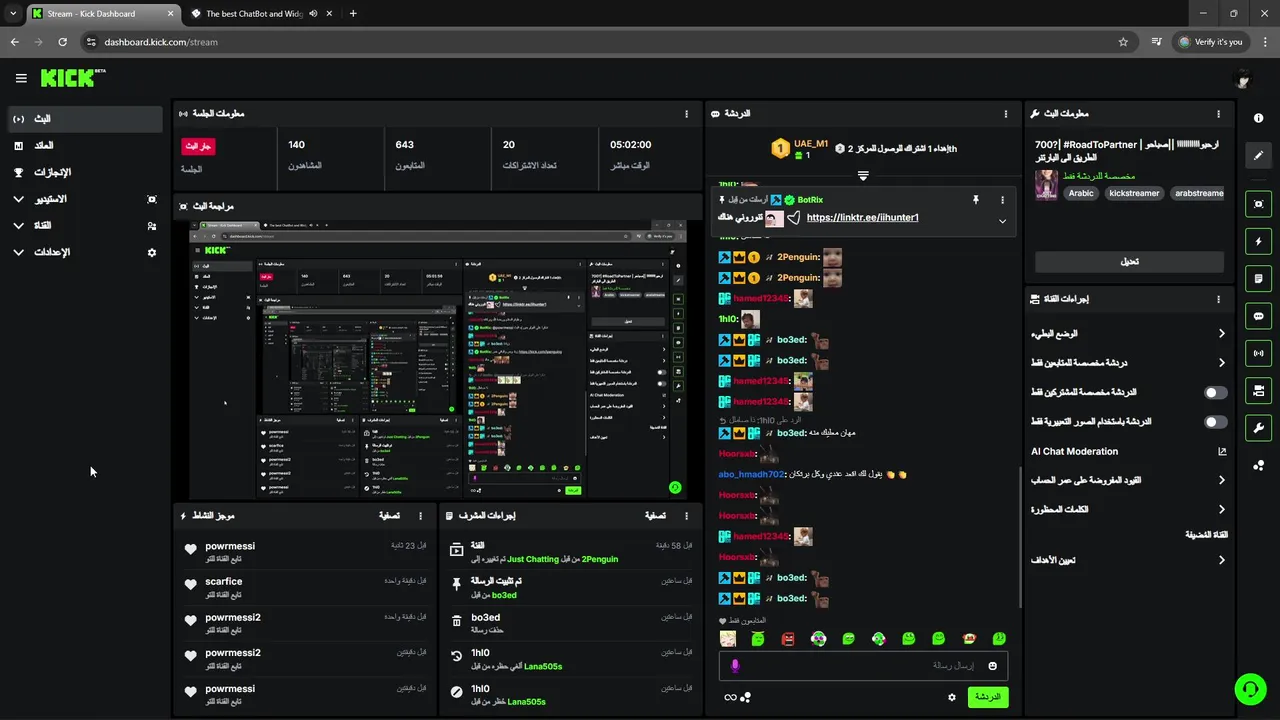Select البث in left sidebar
The height and width of the screenshot is (720, 1280).
coord(85,119)
